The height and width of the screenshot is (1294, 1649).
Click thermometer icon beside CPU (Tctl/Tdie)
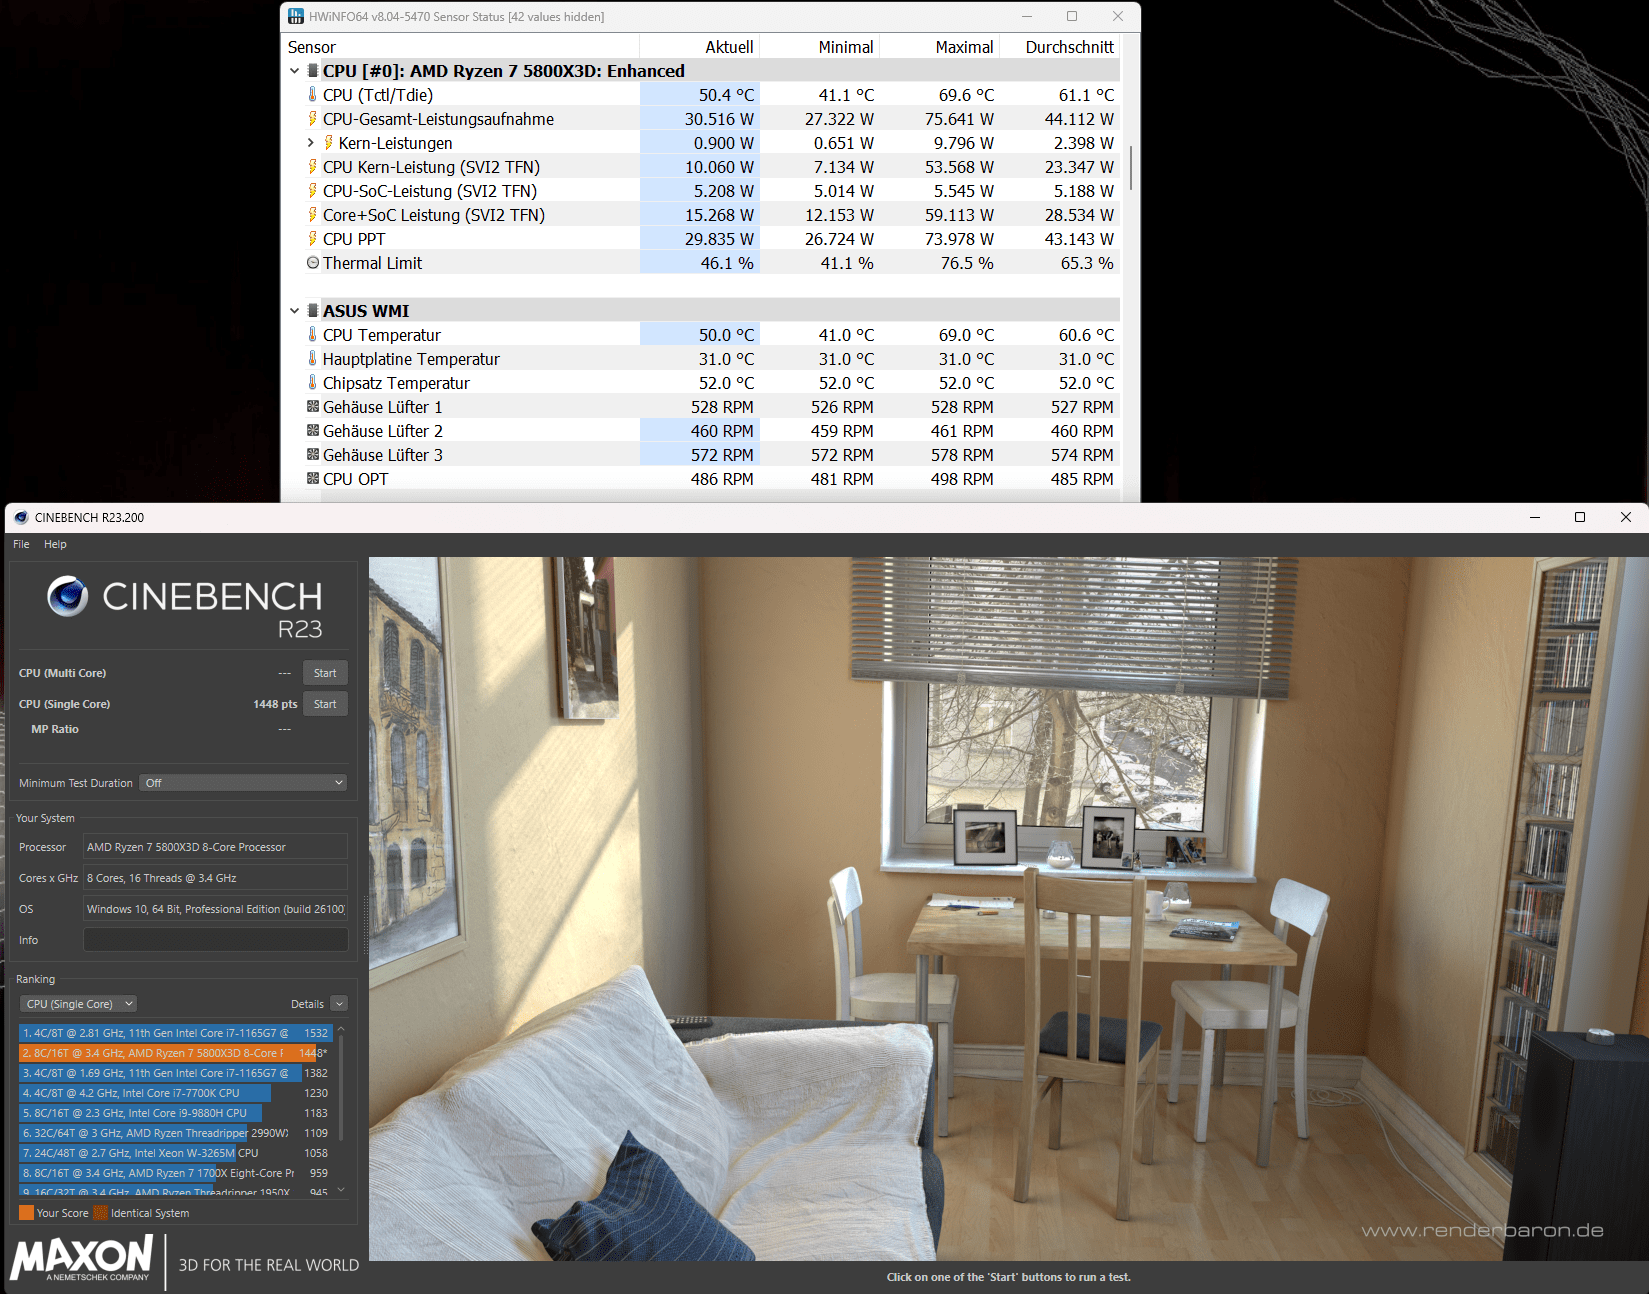click(x=313, y=95)
